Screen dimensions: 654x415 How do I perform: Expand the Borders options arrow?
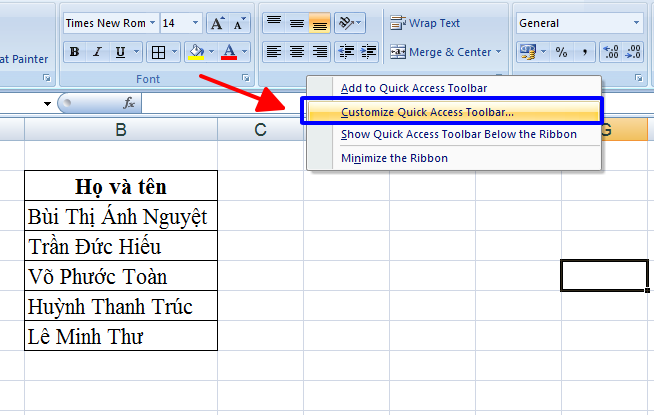coord(175,52)
